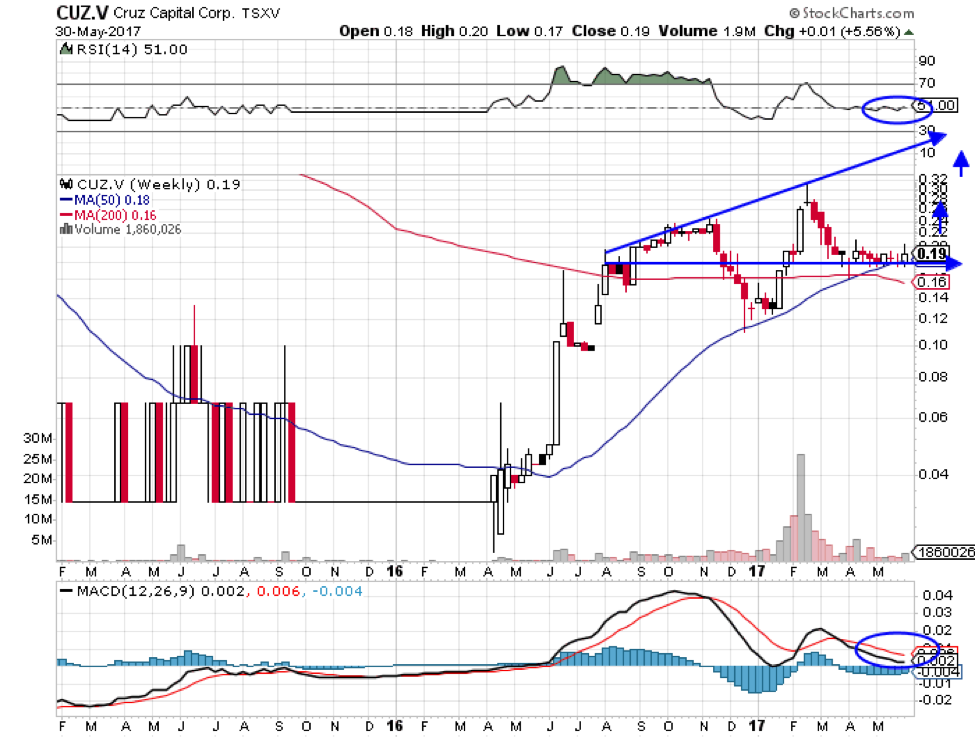Click the 0.12 price axis label
Screen dimensions: 975x738
(x=933, y=318)
